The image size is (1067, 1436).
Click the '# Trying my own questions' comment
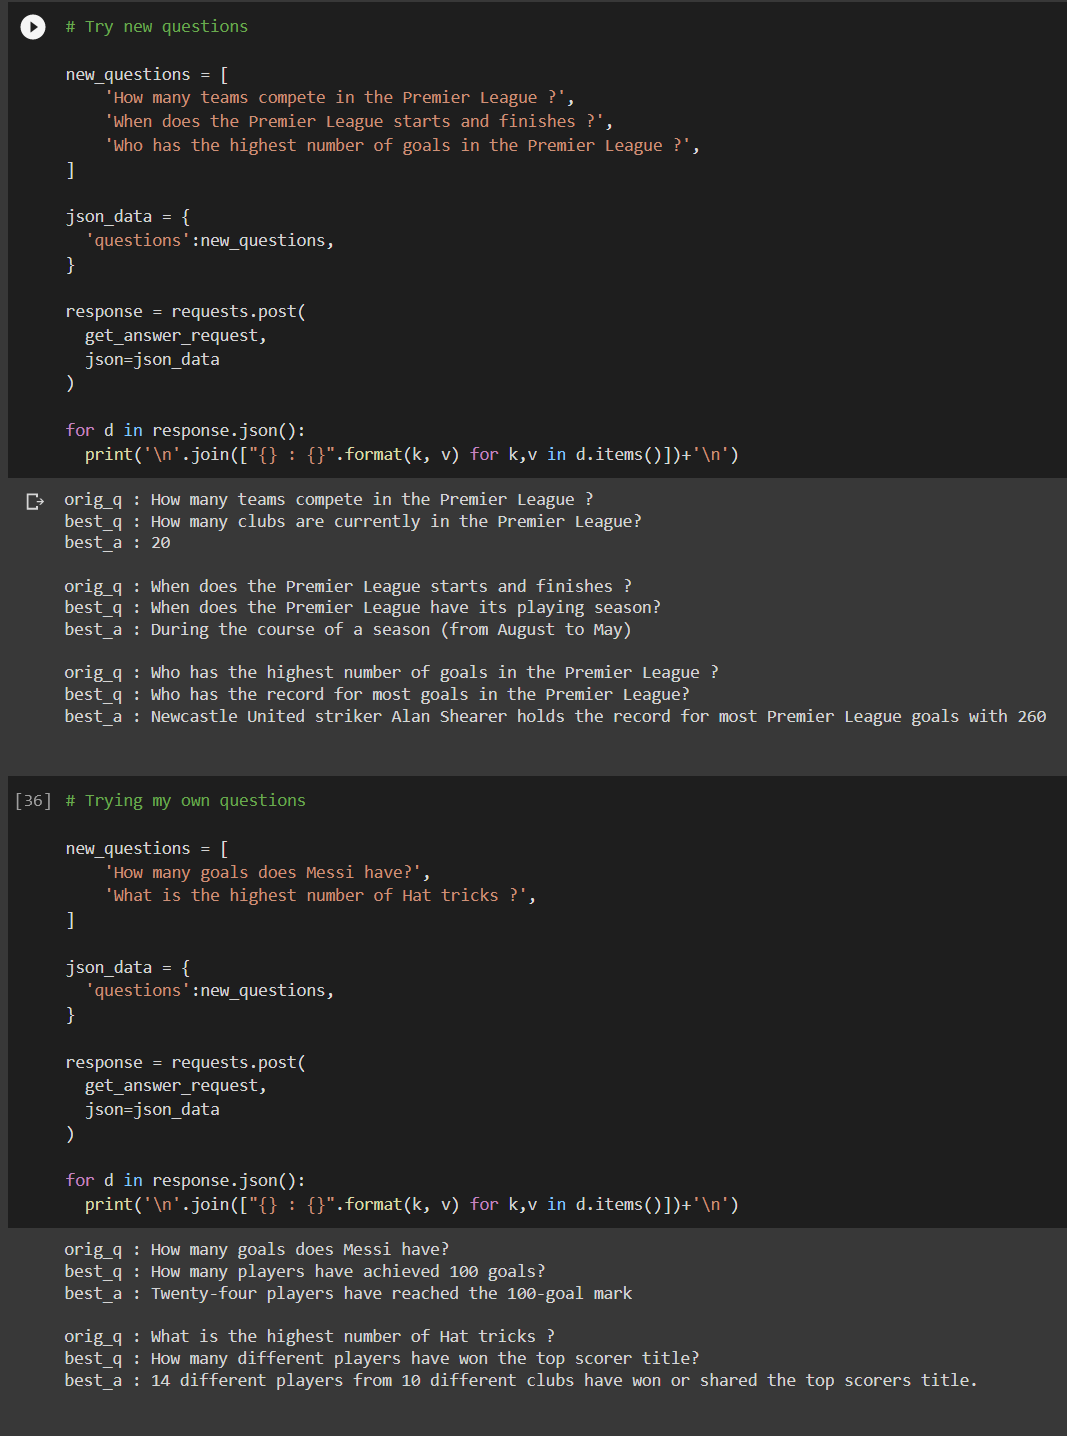click(x=185, y=800)
